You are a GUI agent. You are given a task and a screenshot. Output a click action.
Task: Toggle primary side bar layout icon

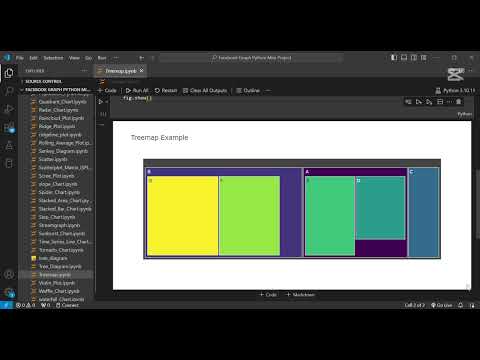click(x=394, y=58)
